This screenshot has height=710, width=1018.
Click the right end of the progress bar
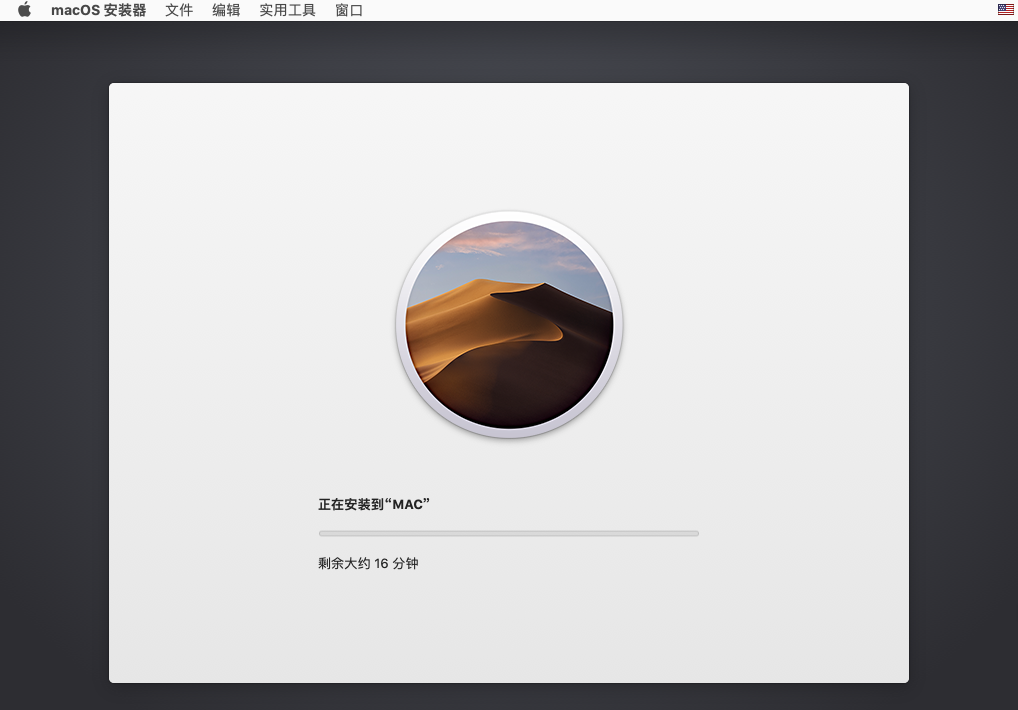695,533
